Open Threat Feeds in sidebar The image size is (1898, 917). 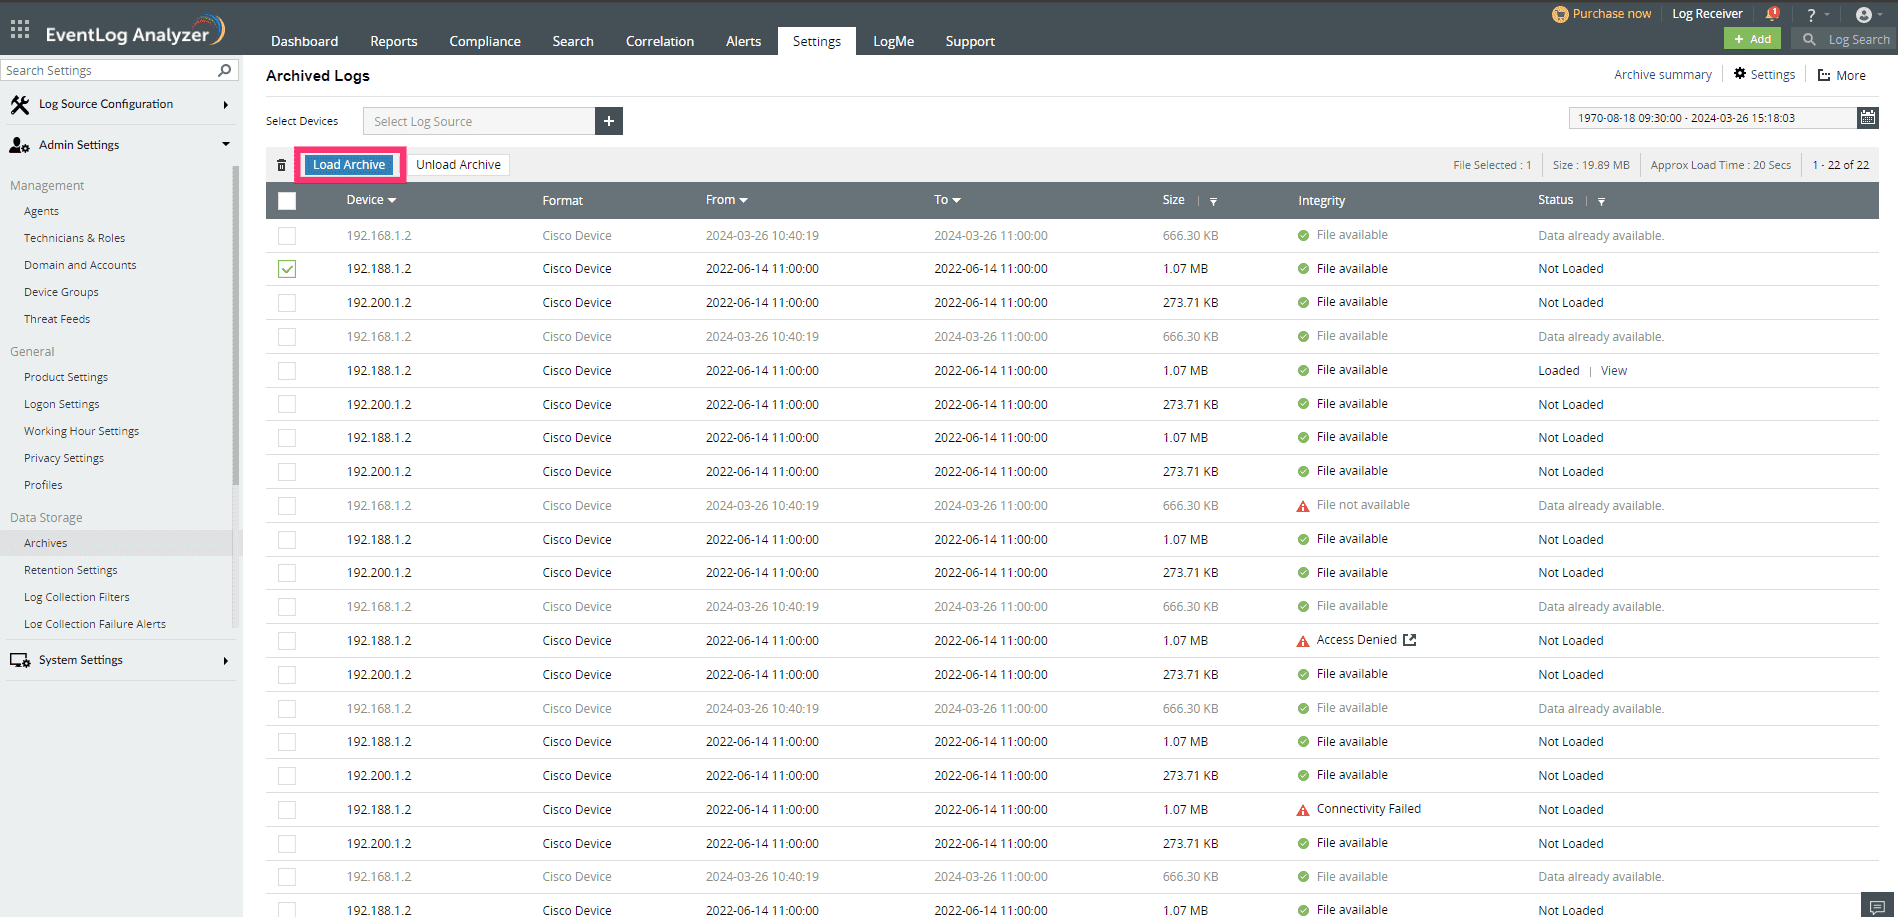click(57, 319)
